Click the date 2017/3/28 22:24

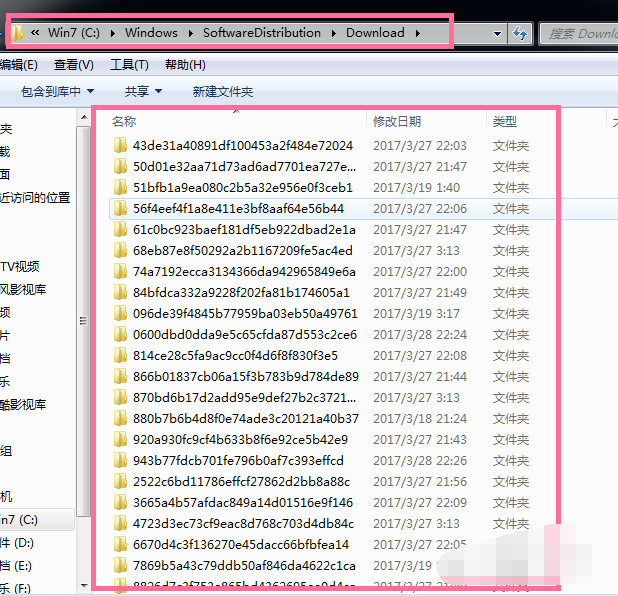(x=420, y=335)
